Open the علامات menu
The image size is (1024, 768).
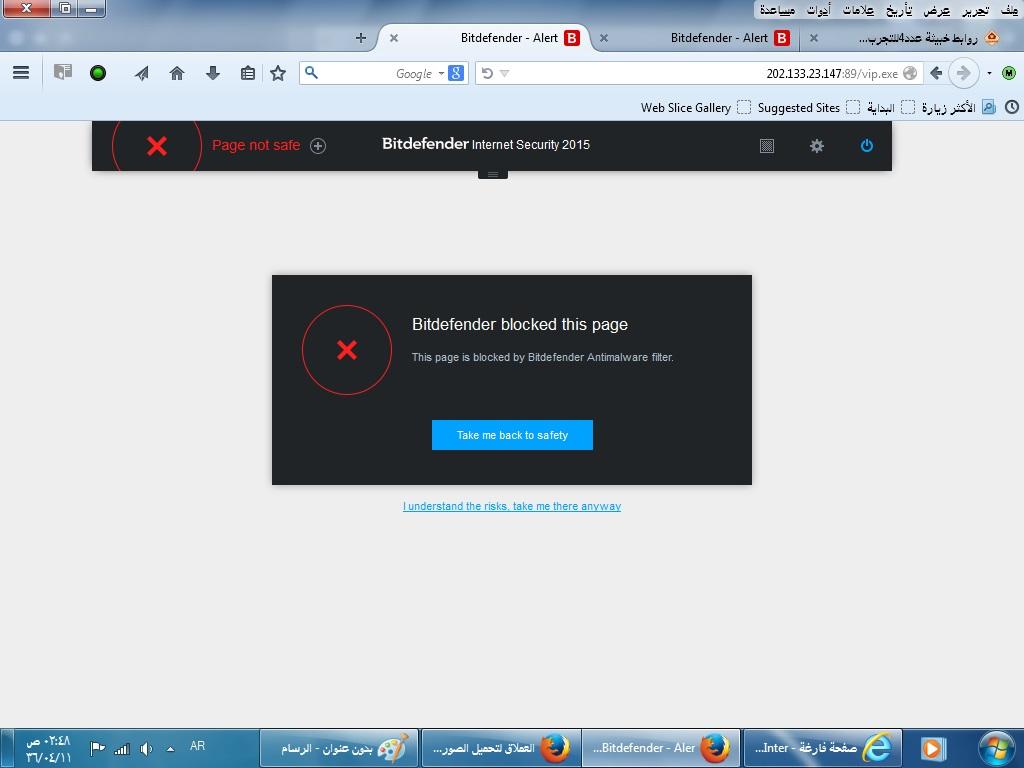coord(858,10)
